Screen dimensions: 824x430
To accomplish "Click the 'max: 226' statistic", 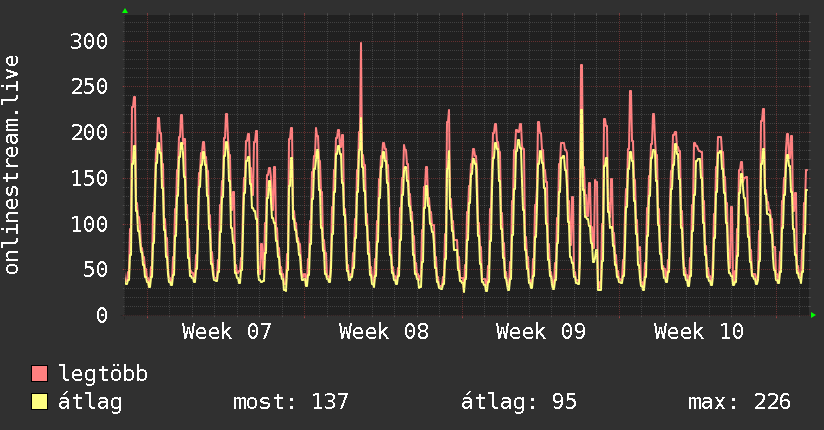I will point(739,402).
